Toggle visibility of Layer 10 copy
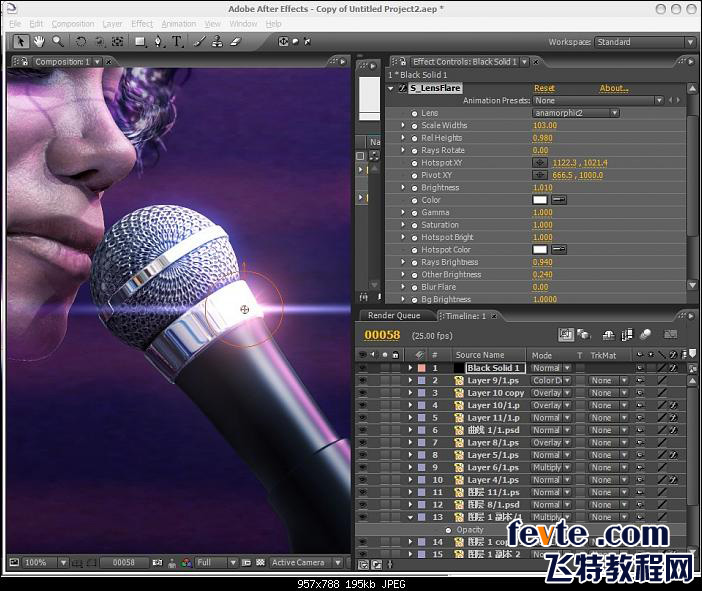Image resolution: width=702 pixels, height=591 pixels. 363,393
